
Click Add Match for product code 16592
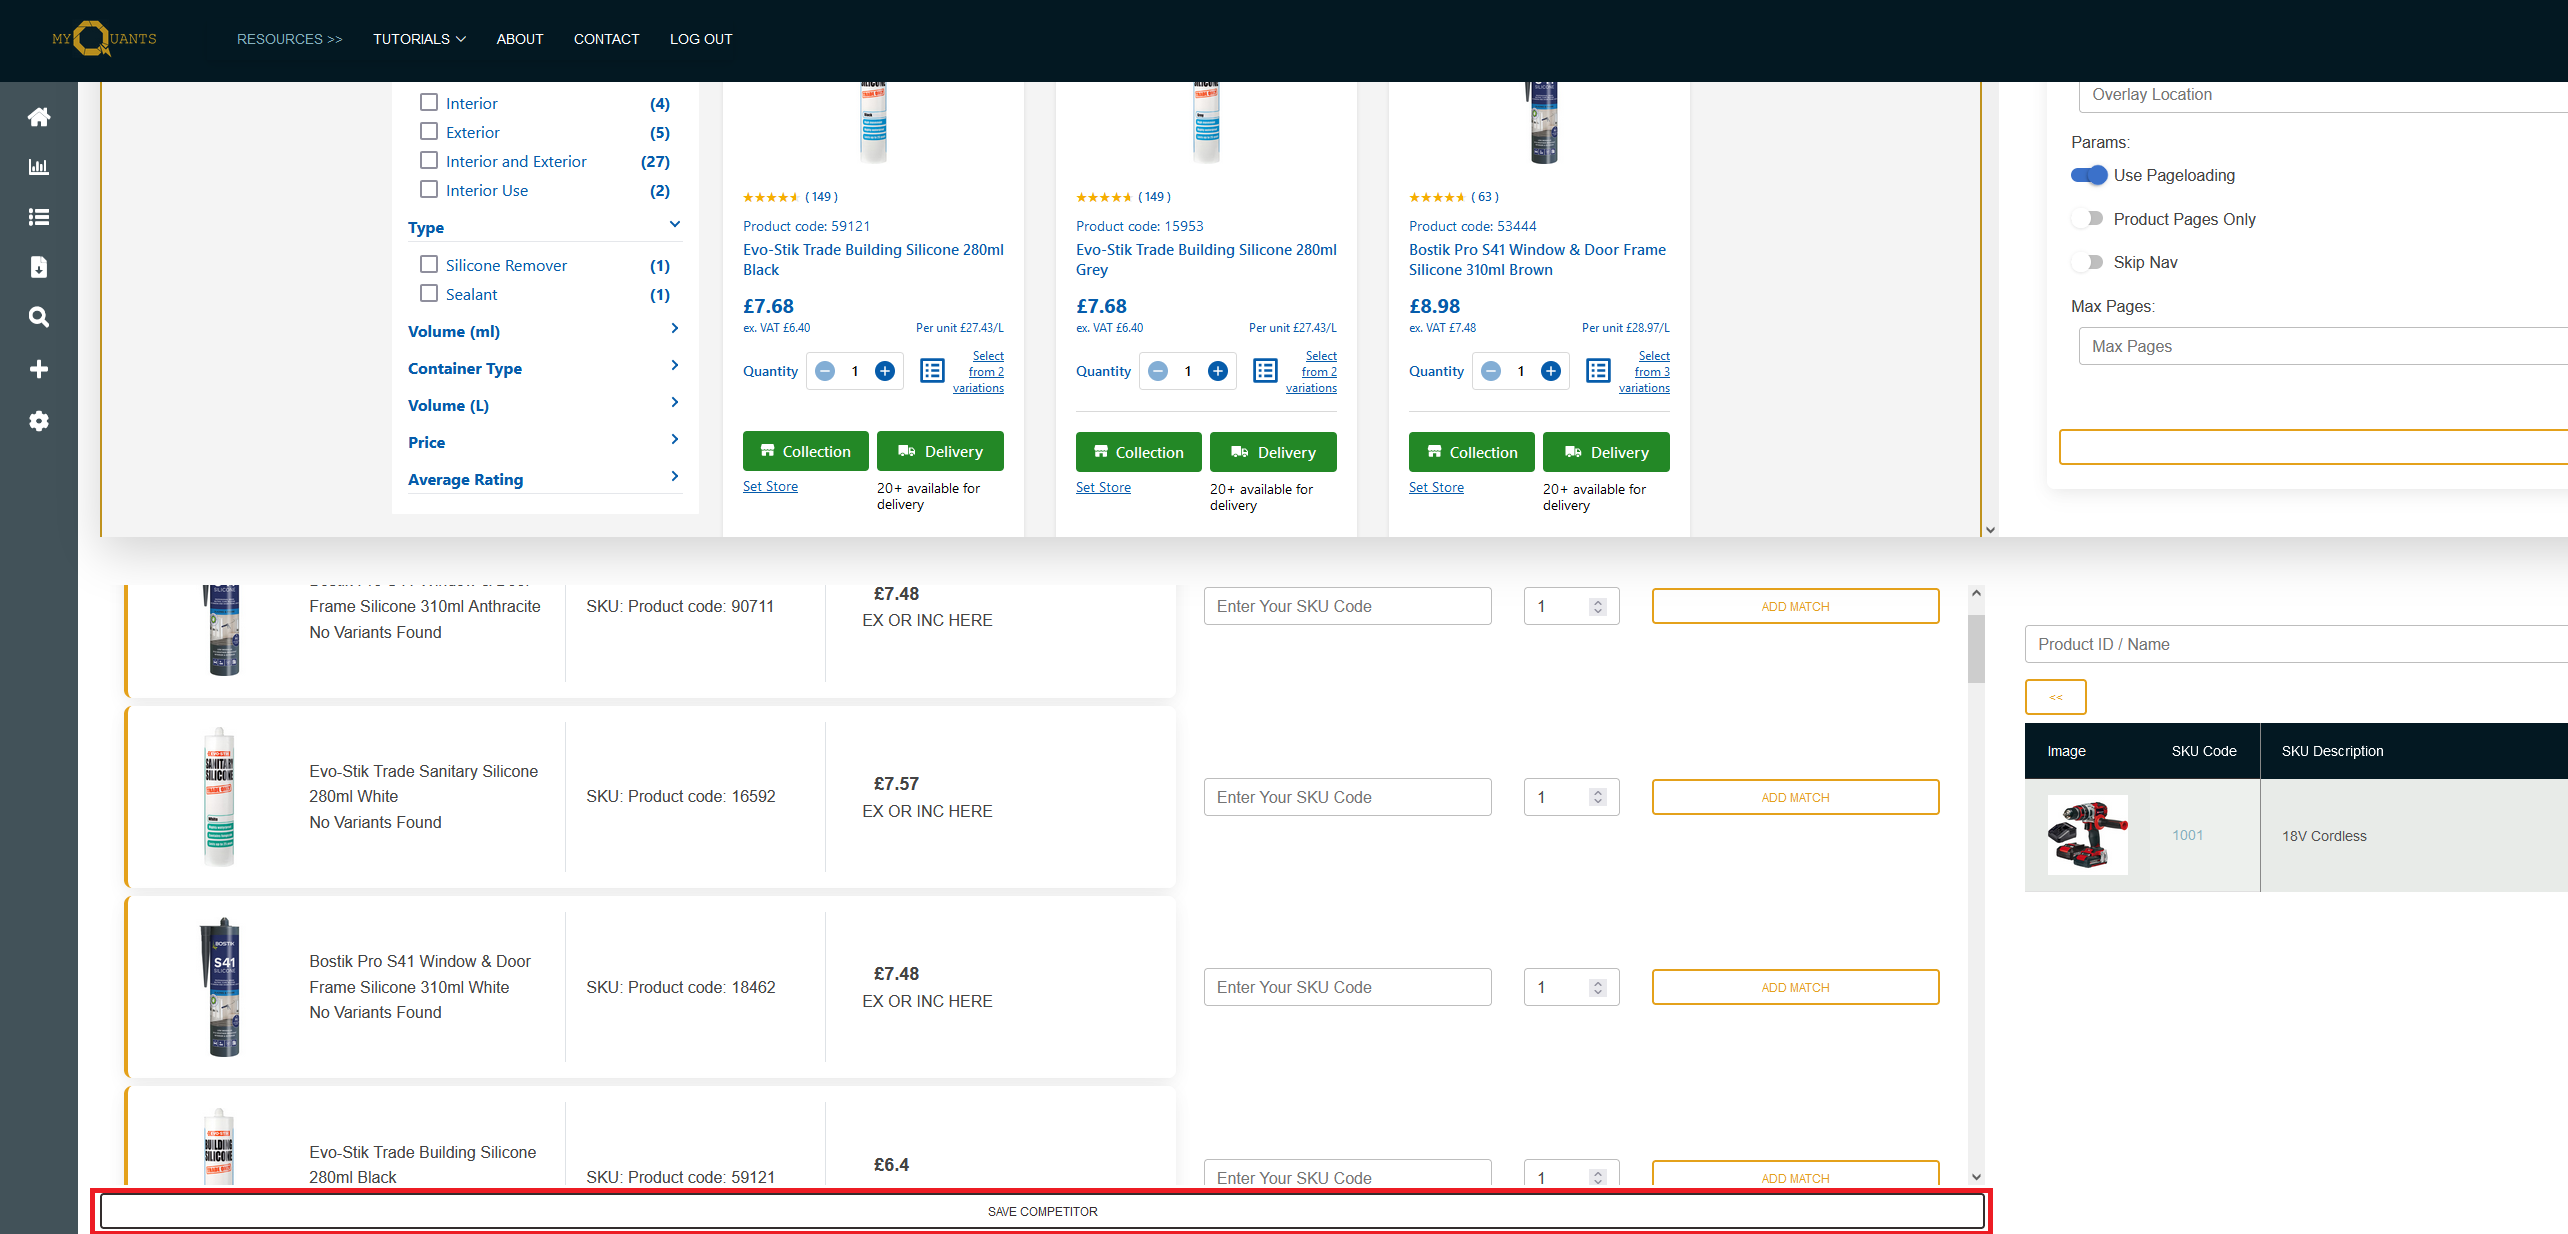pos(1795,797)
